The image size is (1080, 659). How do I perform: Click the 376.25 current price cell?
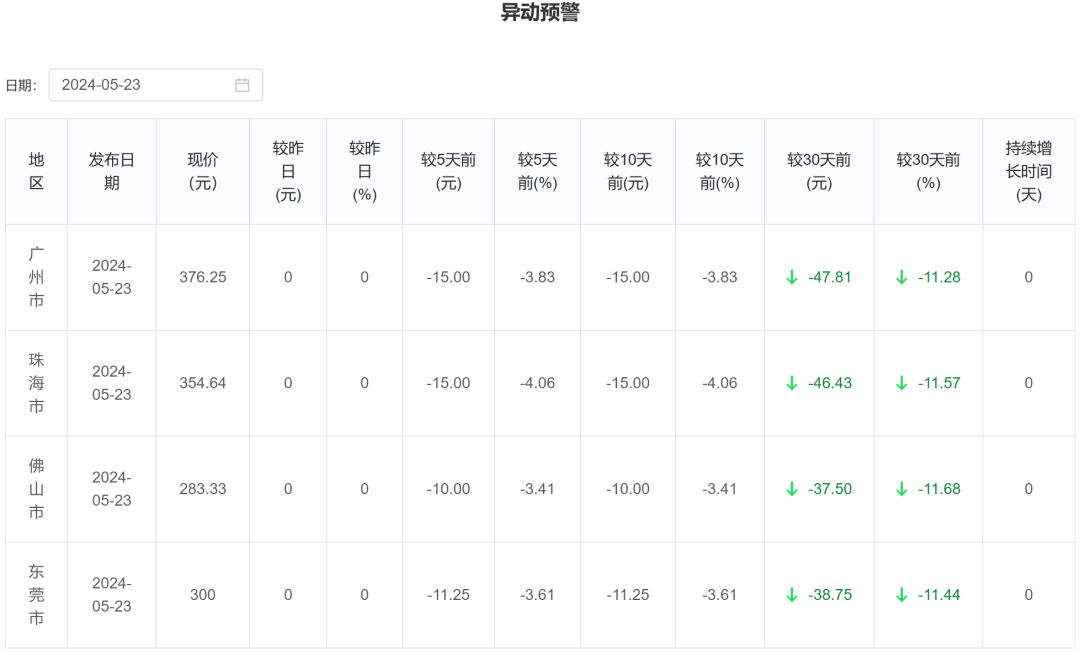pyautogui.click(x=203, y=277)
